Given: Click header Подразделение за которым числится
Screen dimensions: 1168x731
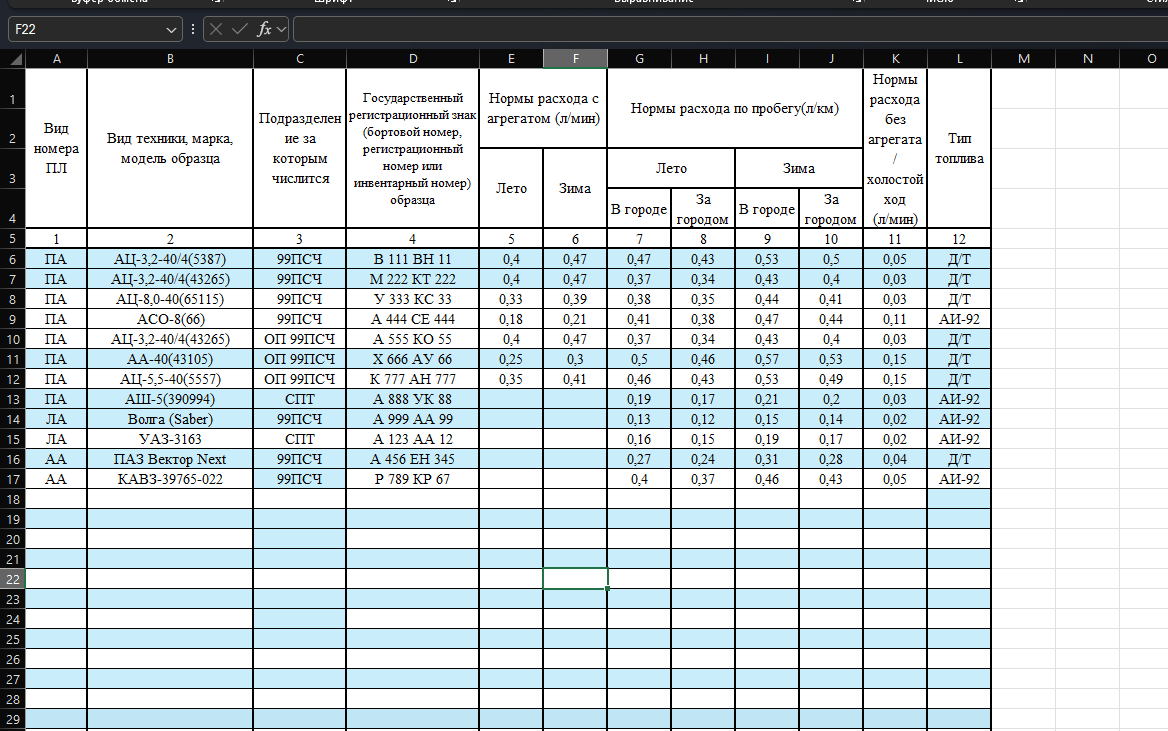Looking at the screenshot, I should click(299, 148).
